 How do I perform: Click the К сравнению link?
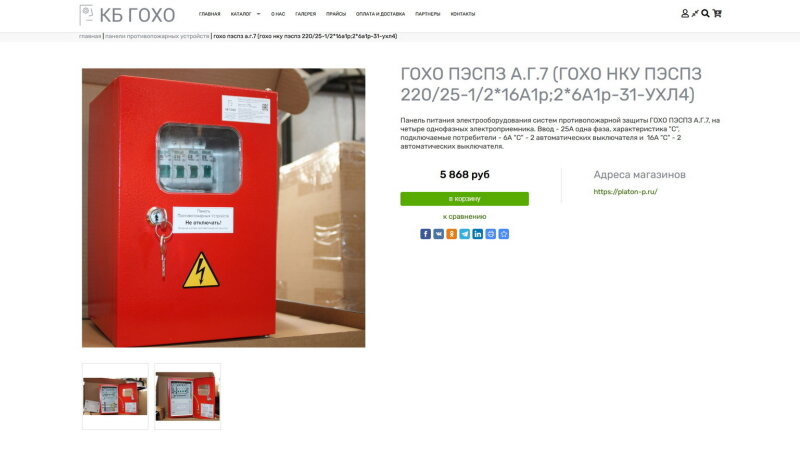point(464,216)
